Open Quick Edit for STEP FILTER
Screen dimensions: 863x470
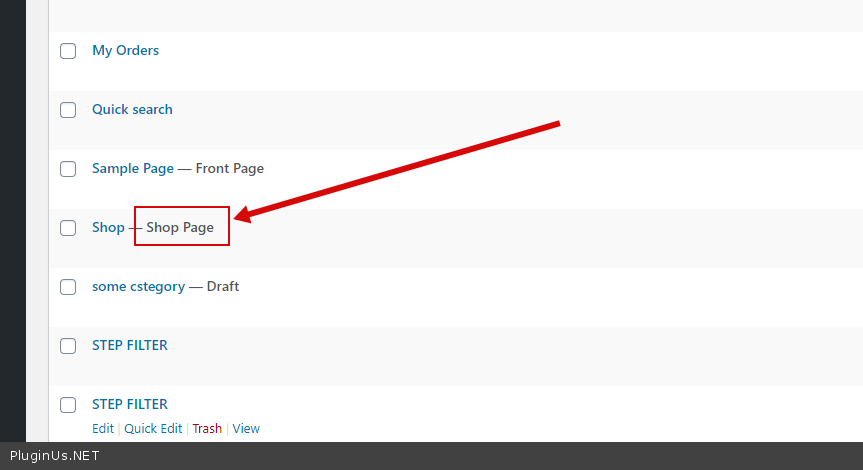point(153,429)
